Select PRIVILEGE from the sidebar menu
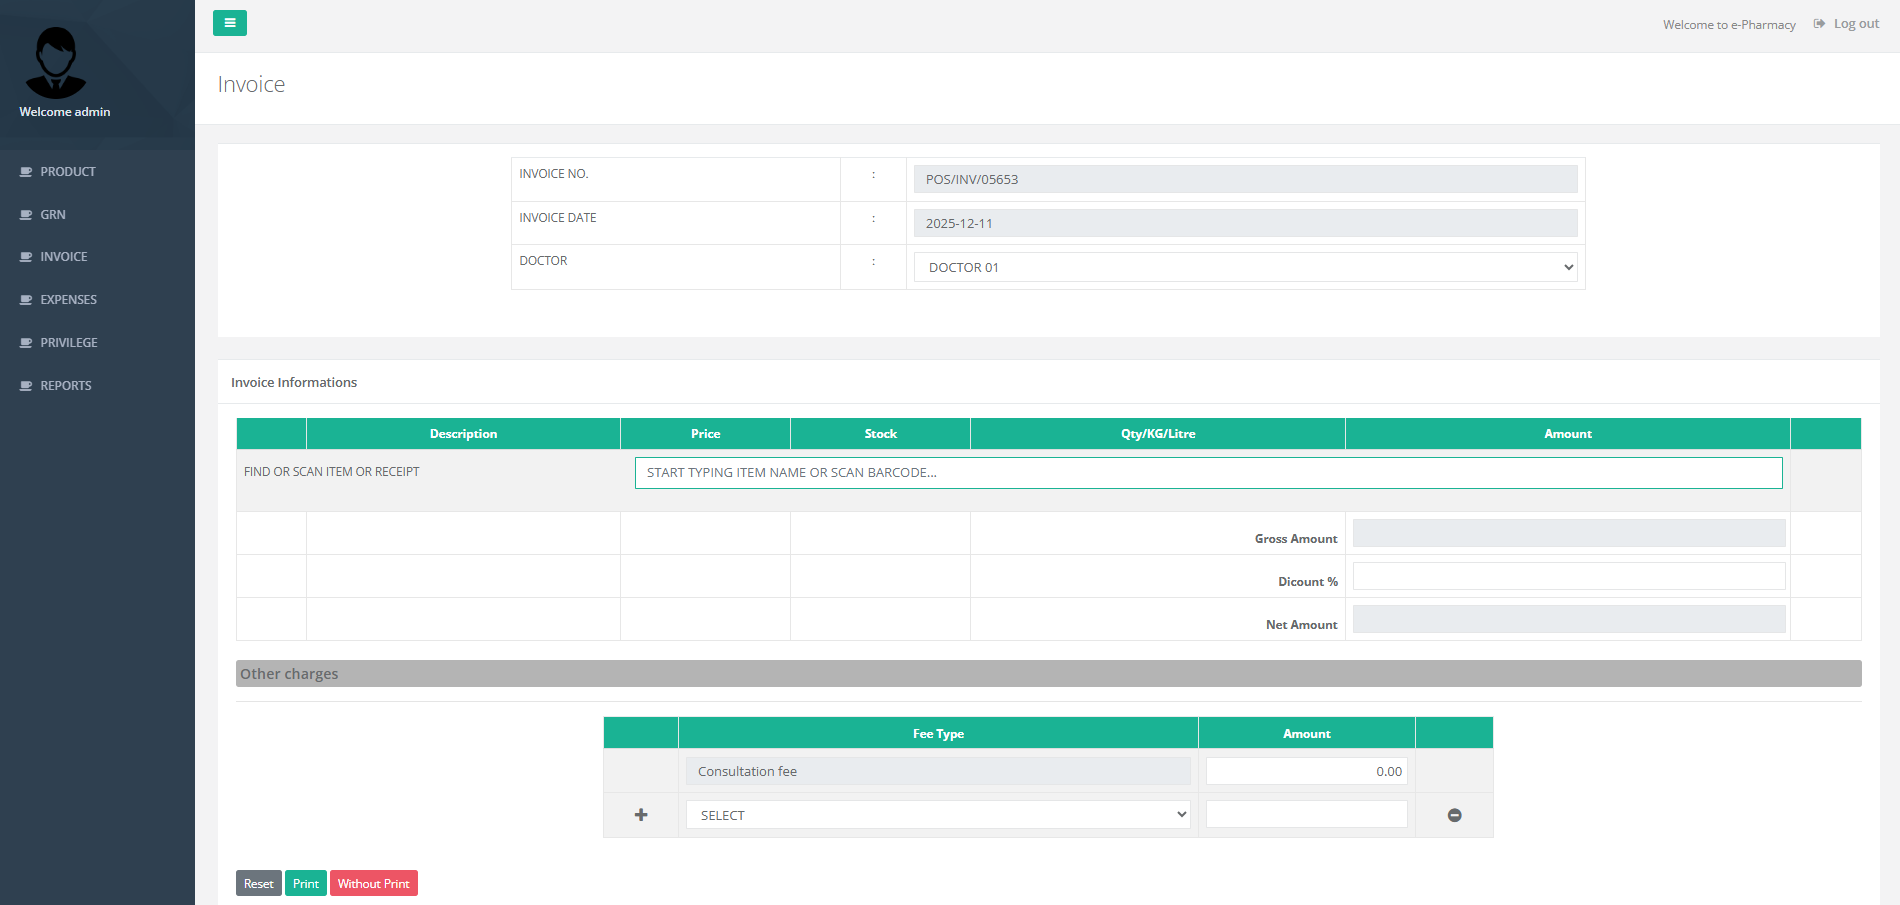The image size is (1900, 905). pos(68,342)
